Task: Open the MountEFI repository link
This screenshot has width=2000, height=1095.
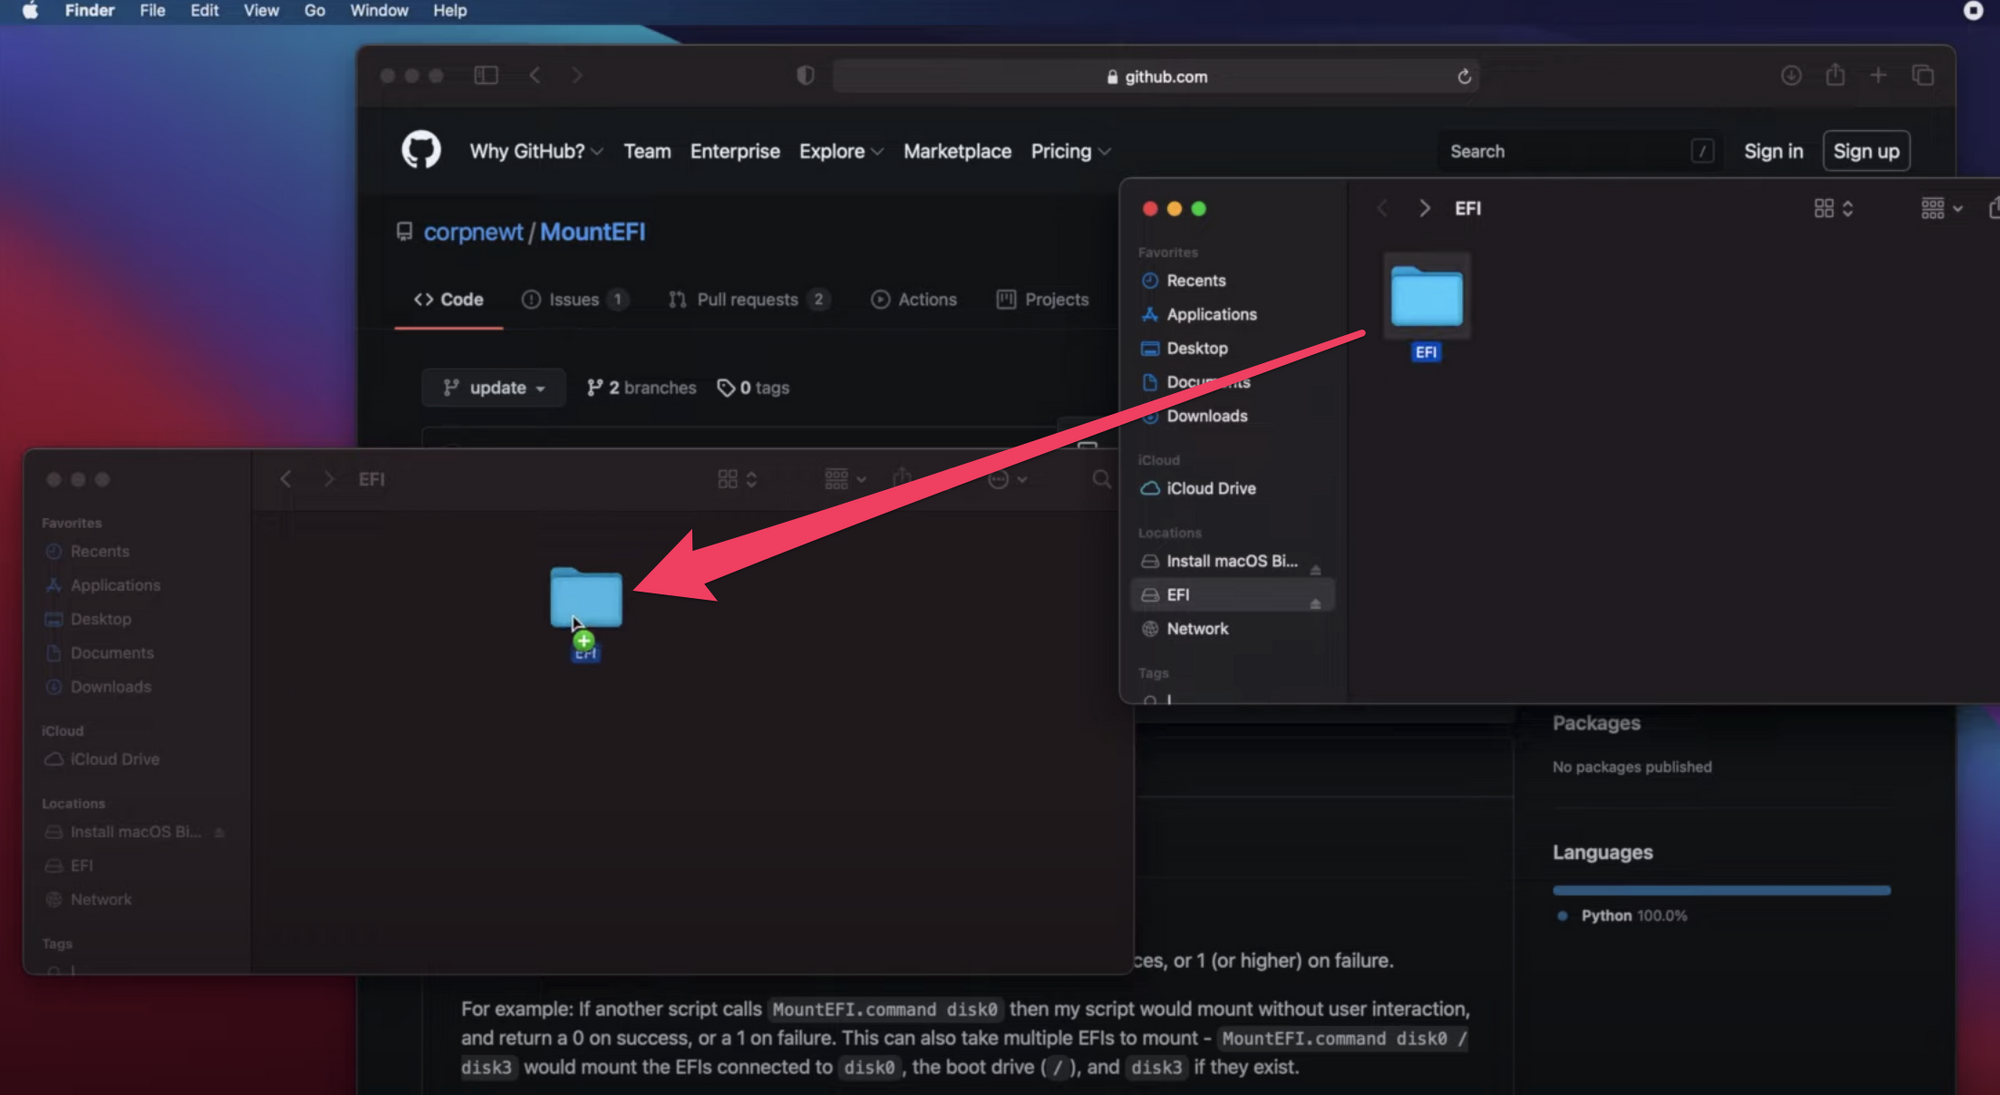Action: point(593,232)
